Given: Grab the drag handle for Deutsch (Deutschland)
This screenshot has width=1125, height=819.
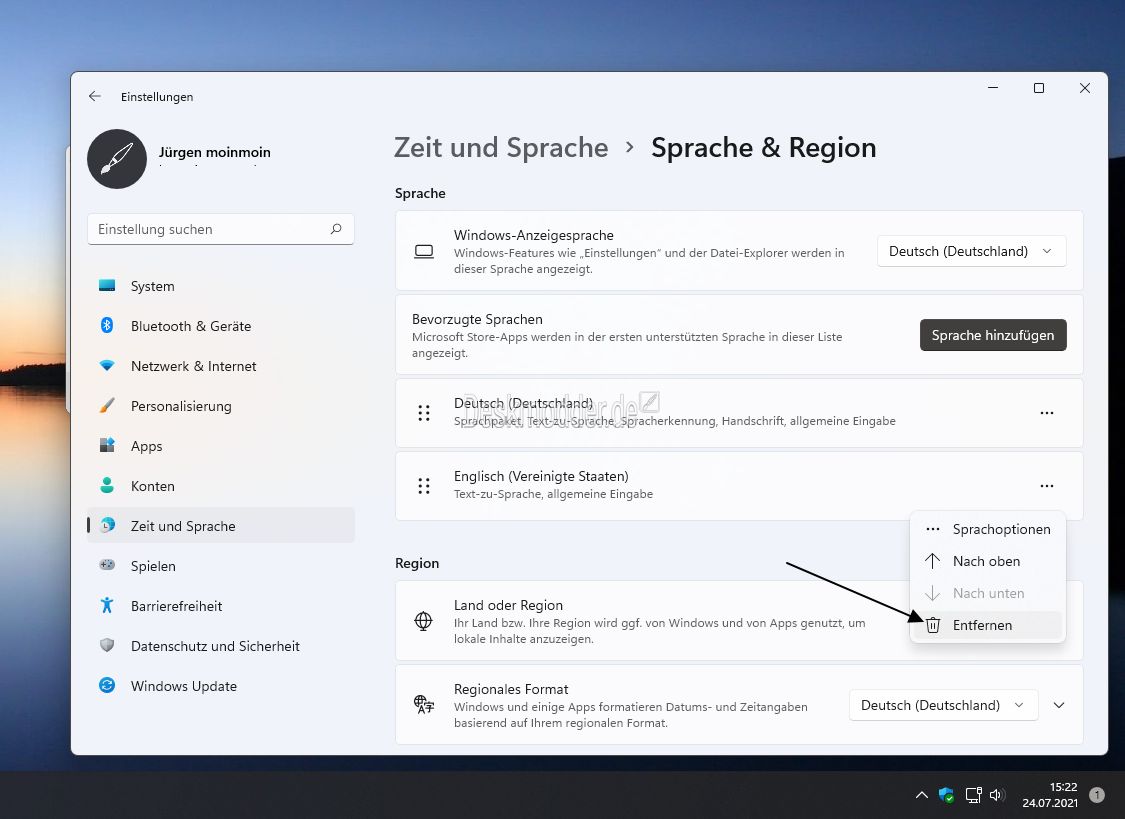Looking at the screenshot, I should 424,413.
